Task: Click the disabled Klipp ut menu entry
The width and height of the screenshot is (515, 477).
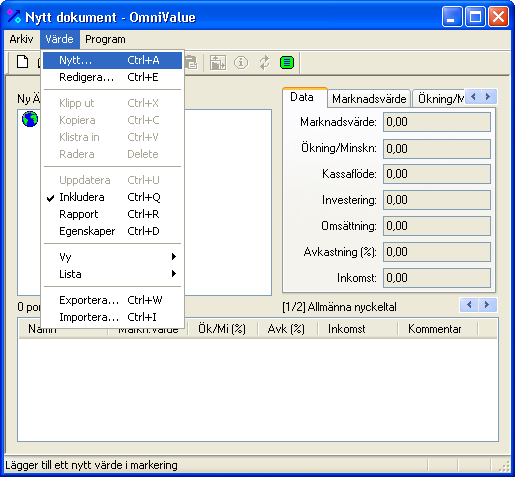Action: click(x=112, y=103)
